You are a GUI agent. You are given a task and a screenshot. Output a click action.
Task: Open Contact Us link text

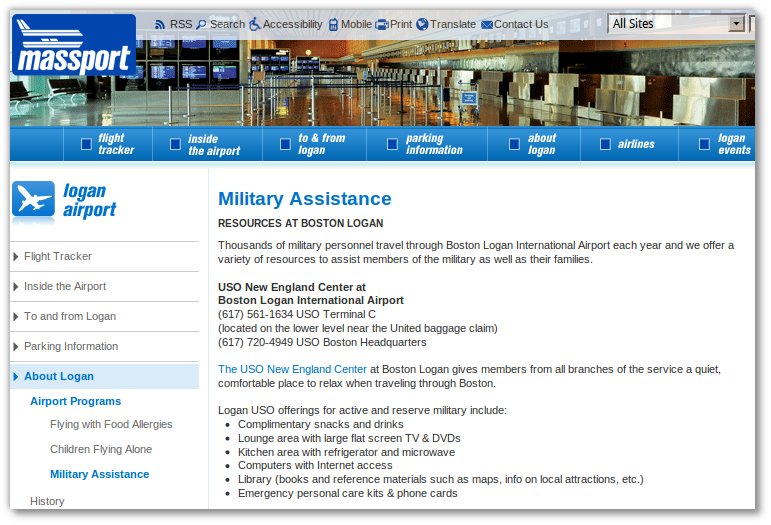point(521,24)
